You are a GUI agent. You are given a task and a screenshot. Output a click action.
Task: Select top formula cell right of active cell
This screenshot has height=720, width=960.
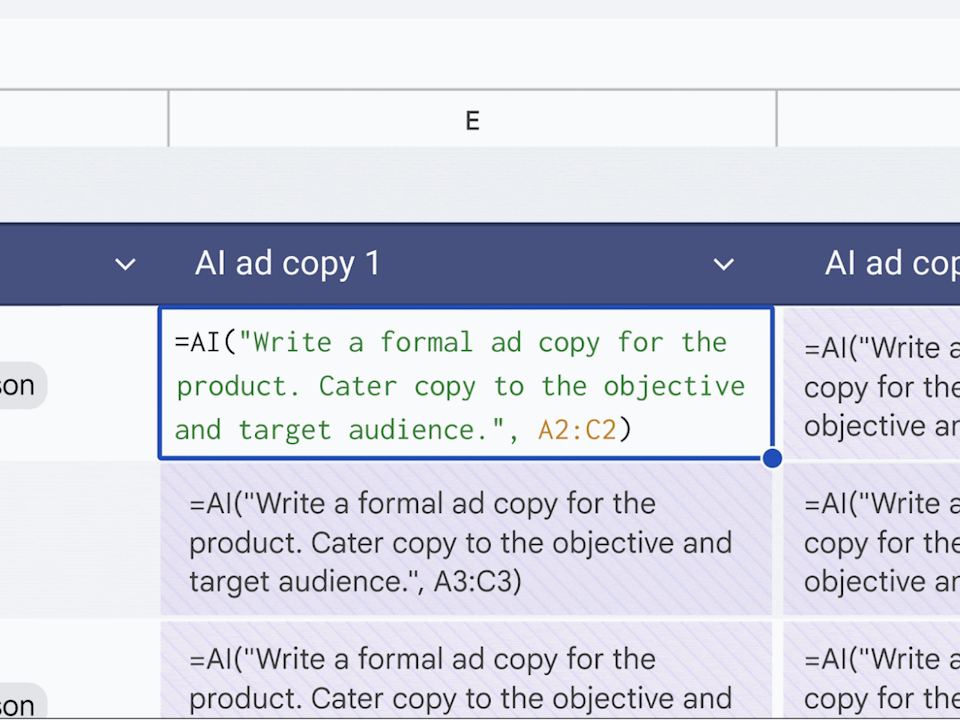872,385
